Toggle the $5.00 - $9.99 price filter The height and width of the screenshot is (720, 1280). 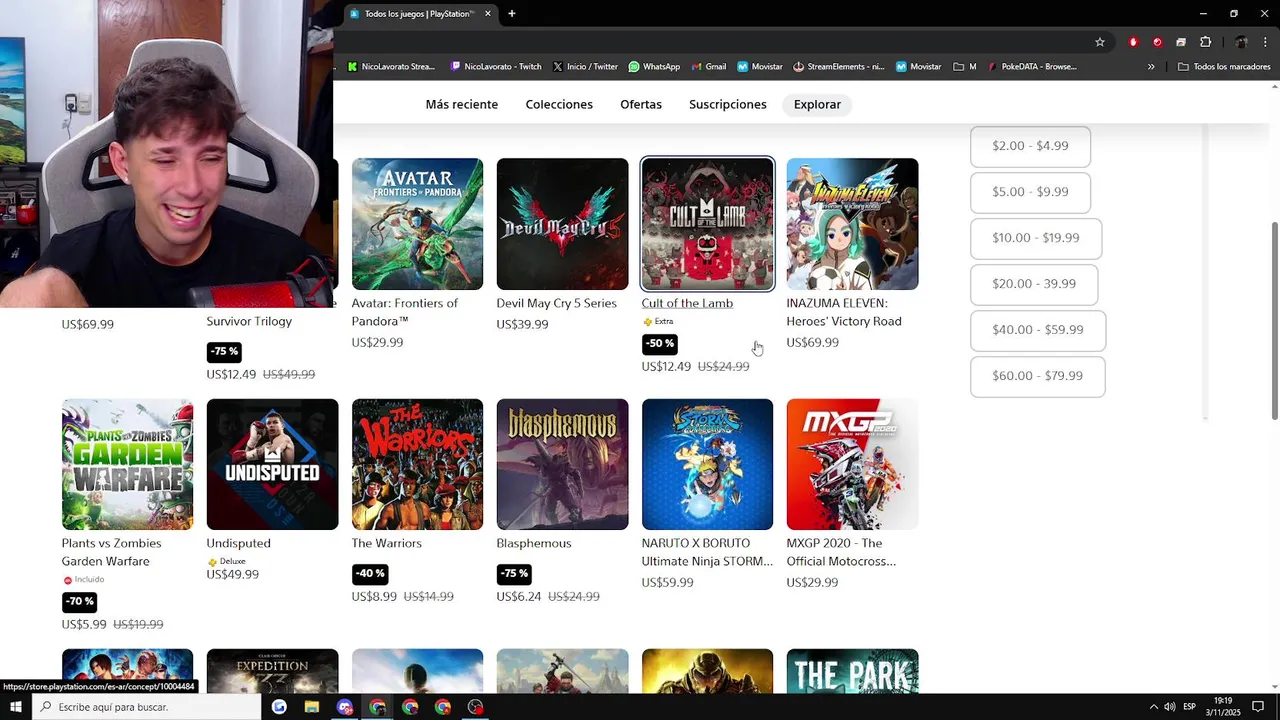1030,192
